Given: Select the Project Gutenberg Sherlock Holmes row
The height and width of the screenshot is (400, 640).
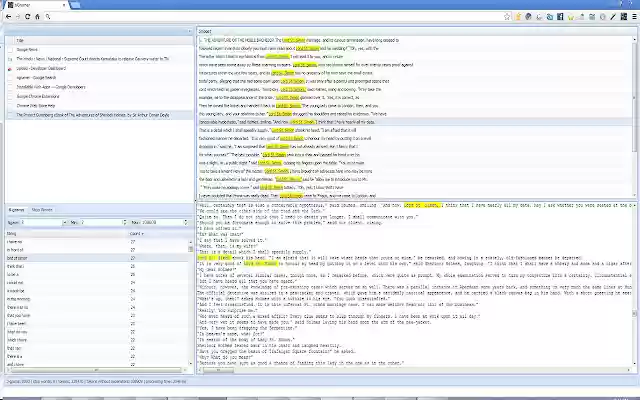Looking at the screenshot, I should click(x=99, y=115).
